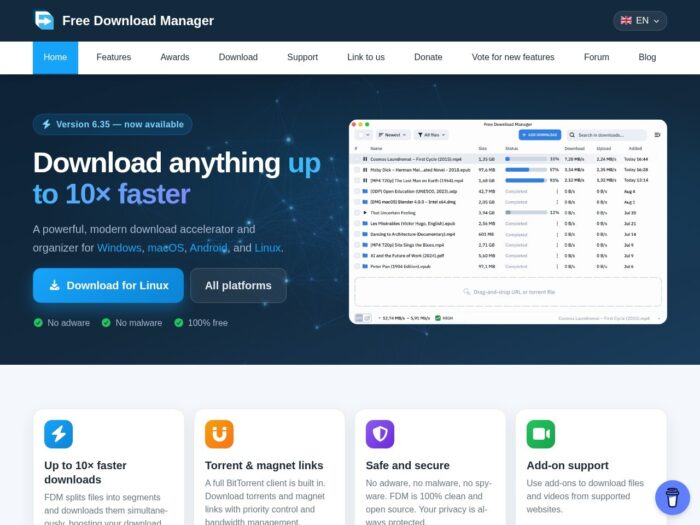Tick the checkbox on the Moby Dick row
Image resolution: width=700 pixels, height=525 pixels.
(x=357, y=170)
